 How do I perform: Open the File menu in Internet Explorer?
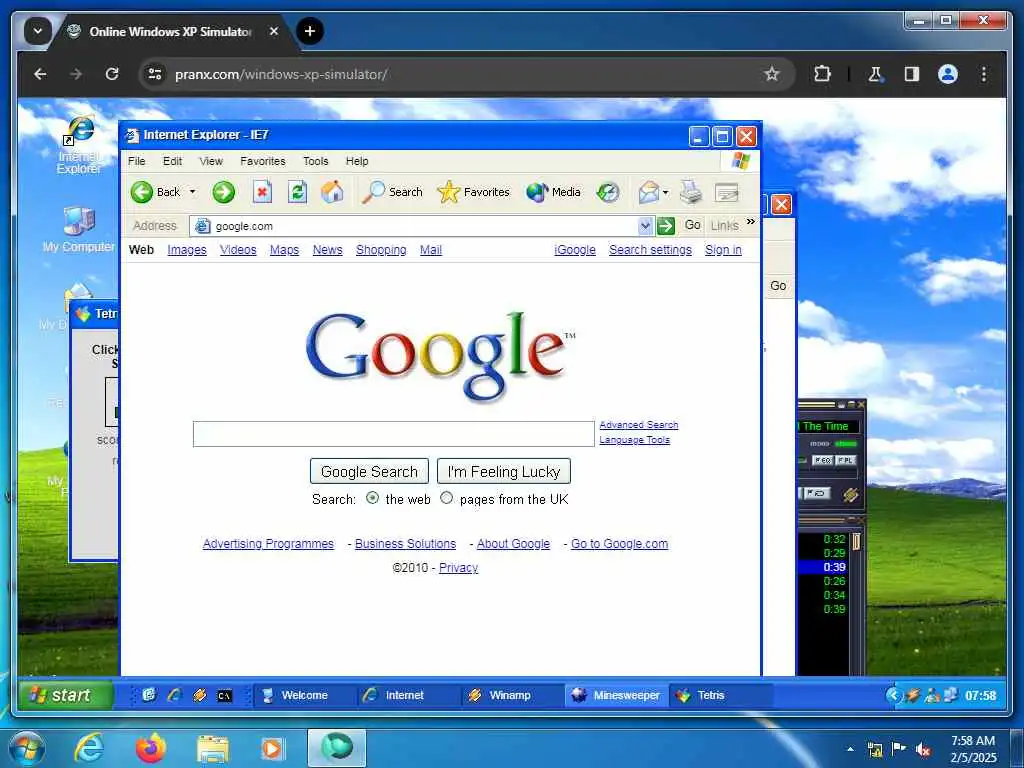pos(136,161)
